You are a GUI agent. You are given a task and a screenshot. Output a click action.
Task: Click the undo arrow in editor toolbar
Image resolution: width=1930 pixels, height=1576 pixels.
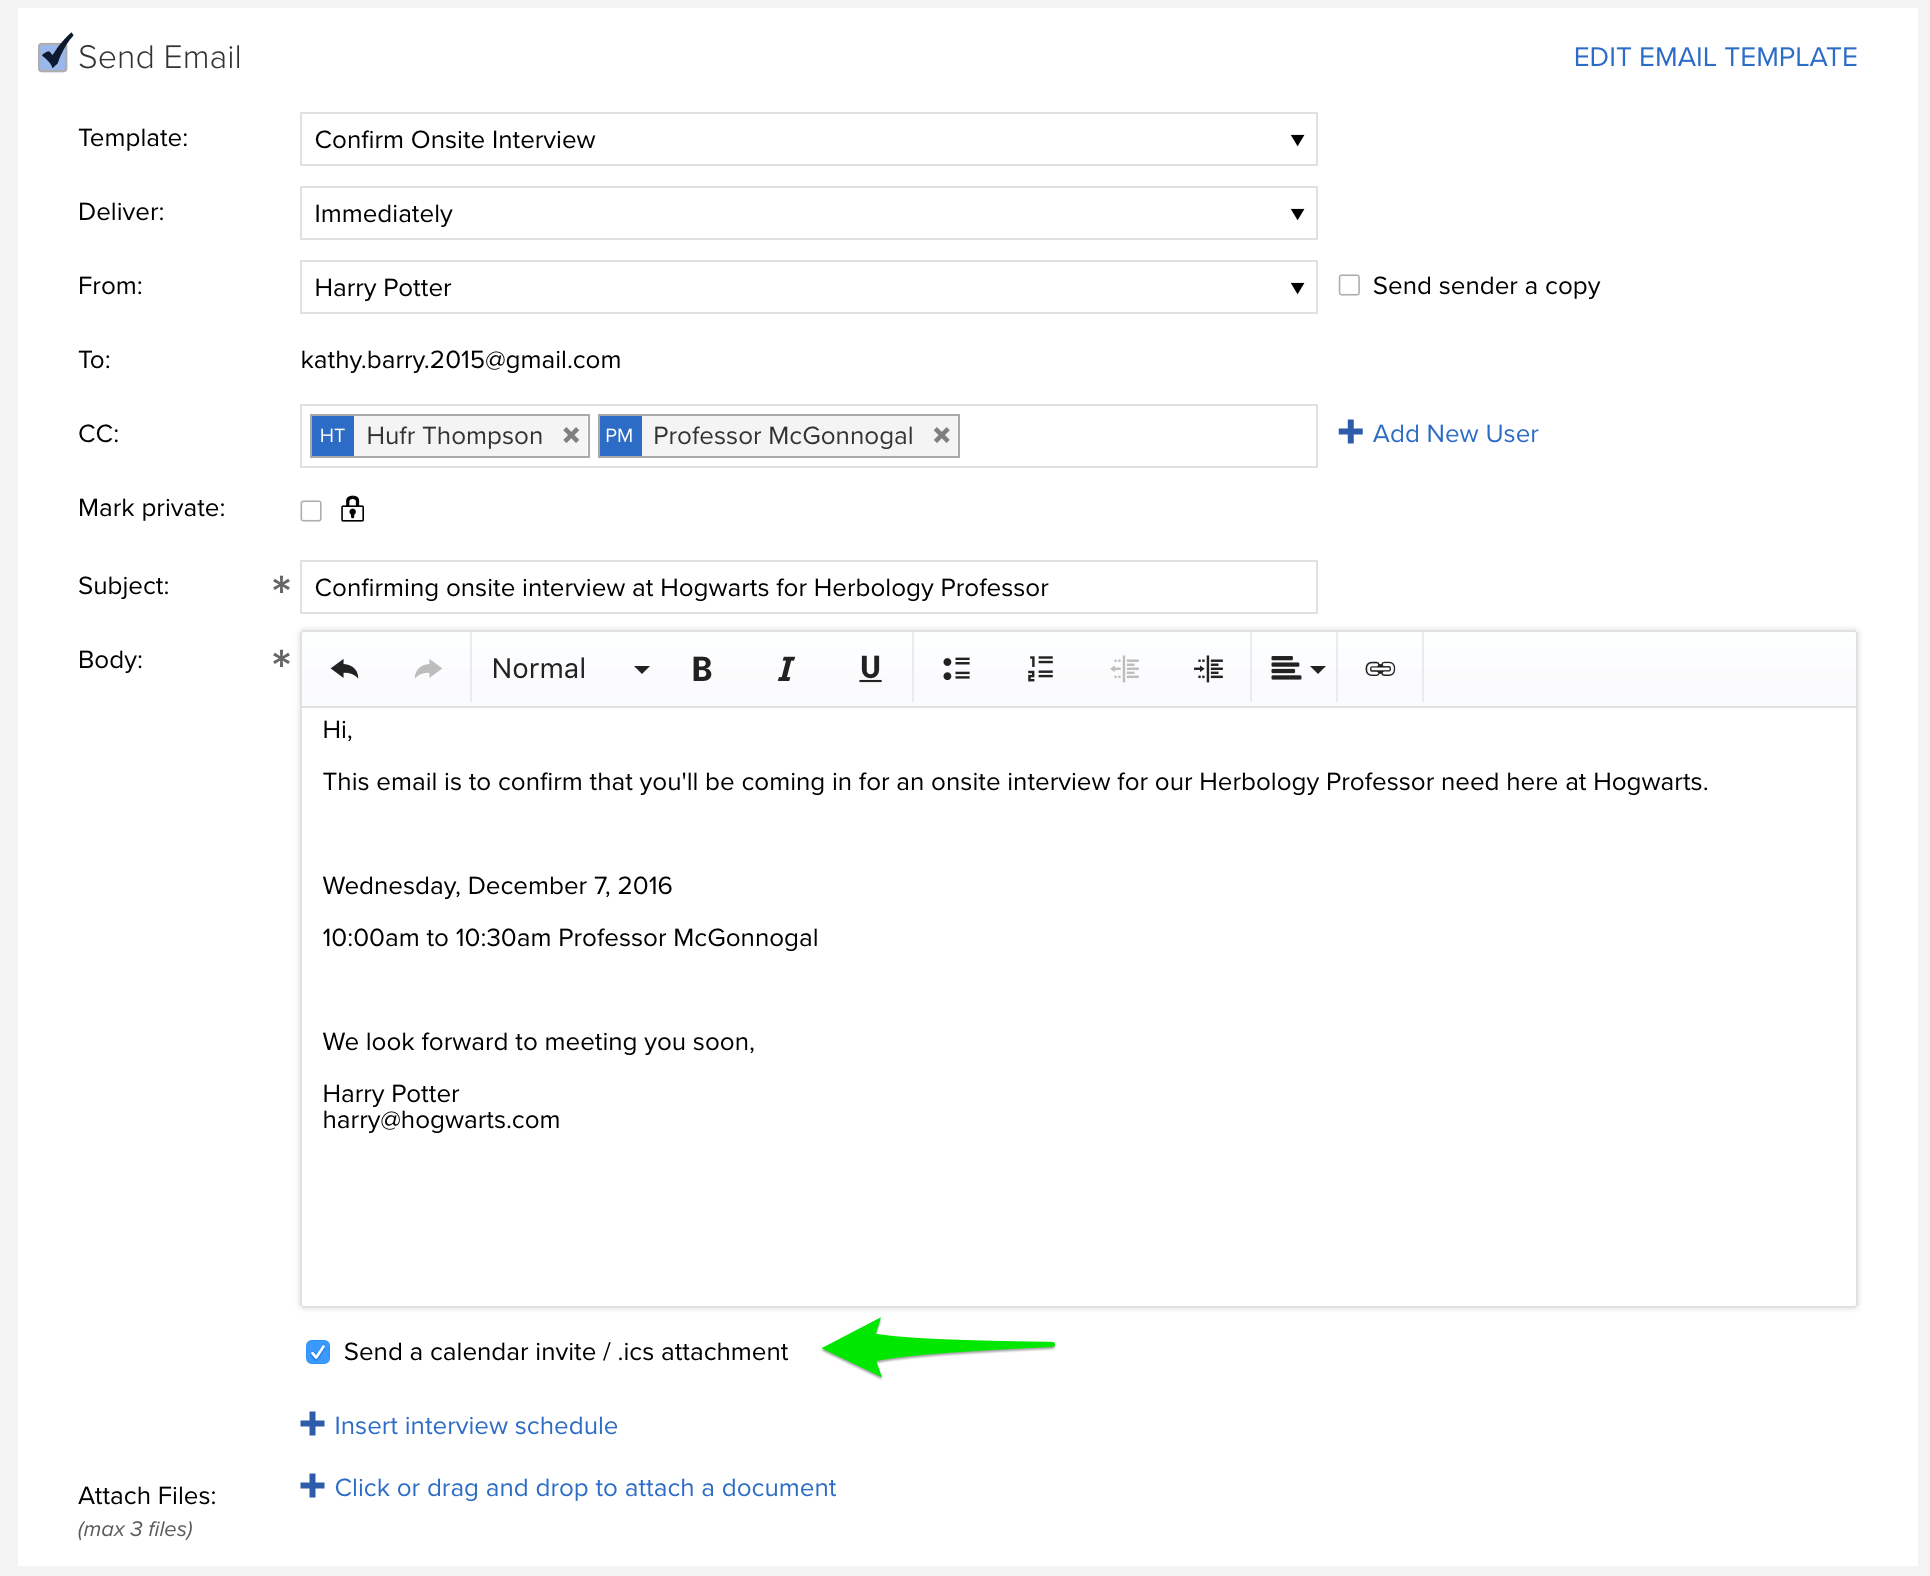tap(345, 669)
